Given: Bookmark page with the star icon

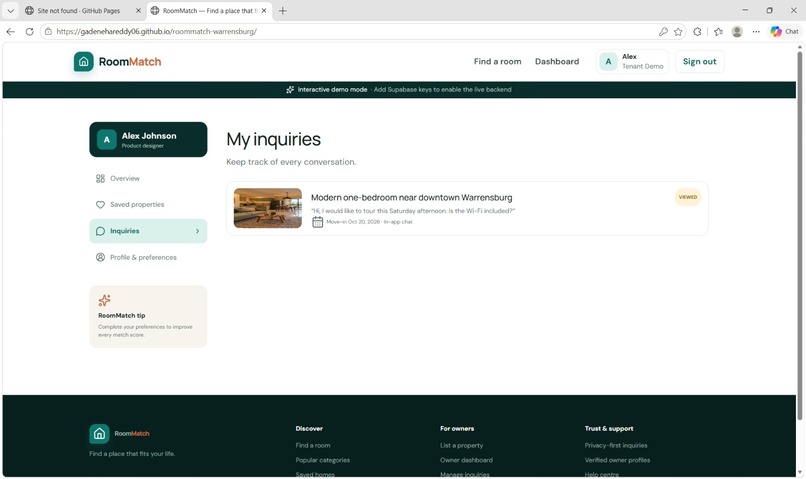Looking at the screenshot, I should (x=679, y=31).
